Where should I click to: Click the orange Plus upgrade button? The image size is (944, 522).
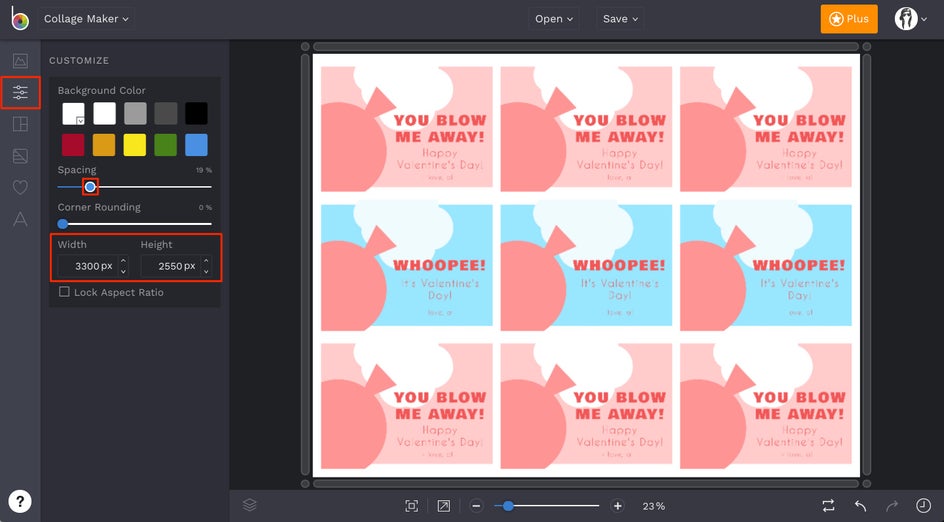(849, 19)
